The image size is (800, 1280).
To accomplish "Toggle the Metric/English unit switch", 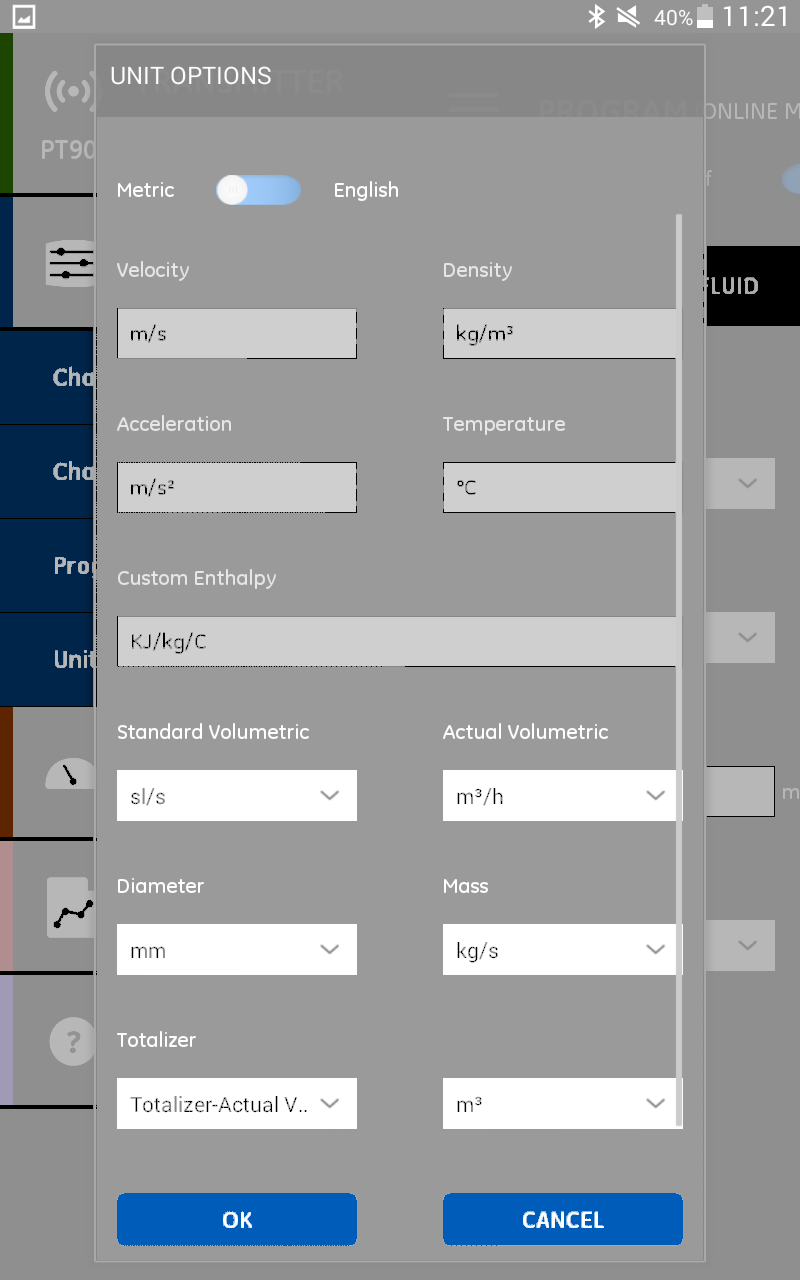I will pyautogui.click(x=258, y=190).
